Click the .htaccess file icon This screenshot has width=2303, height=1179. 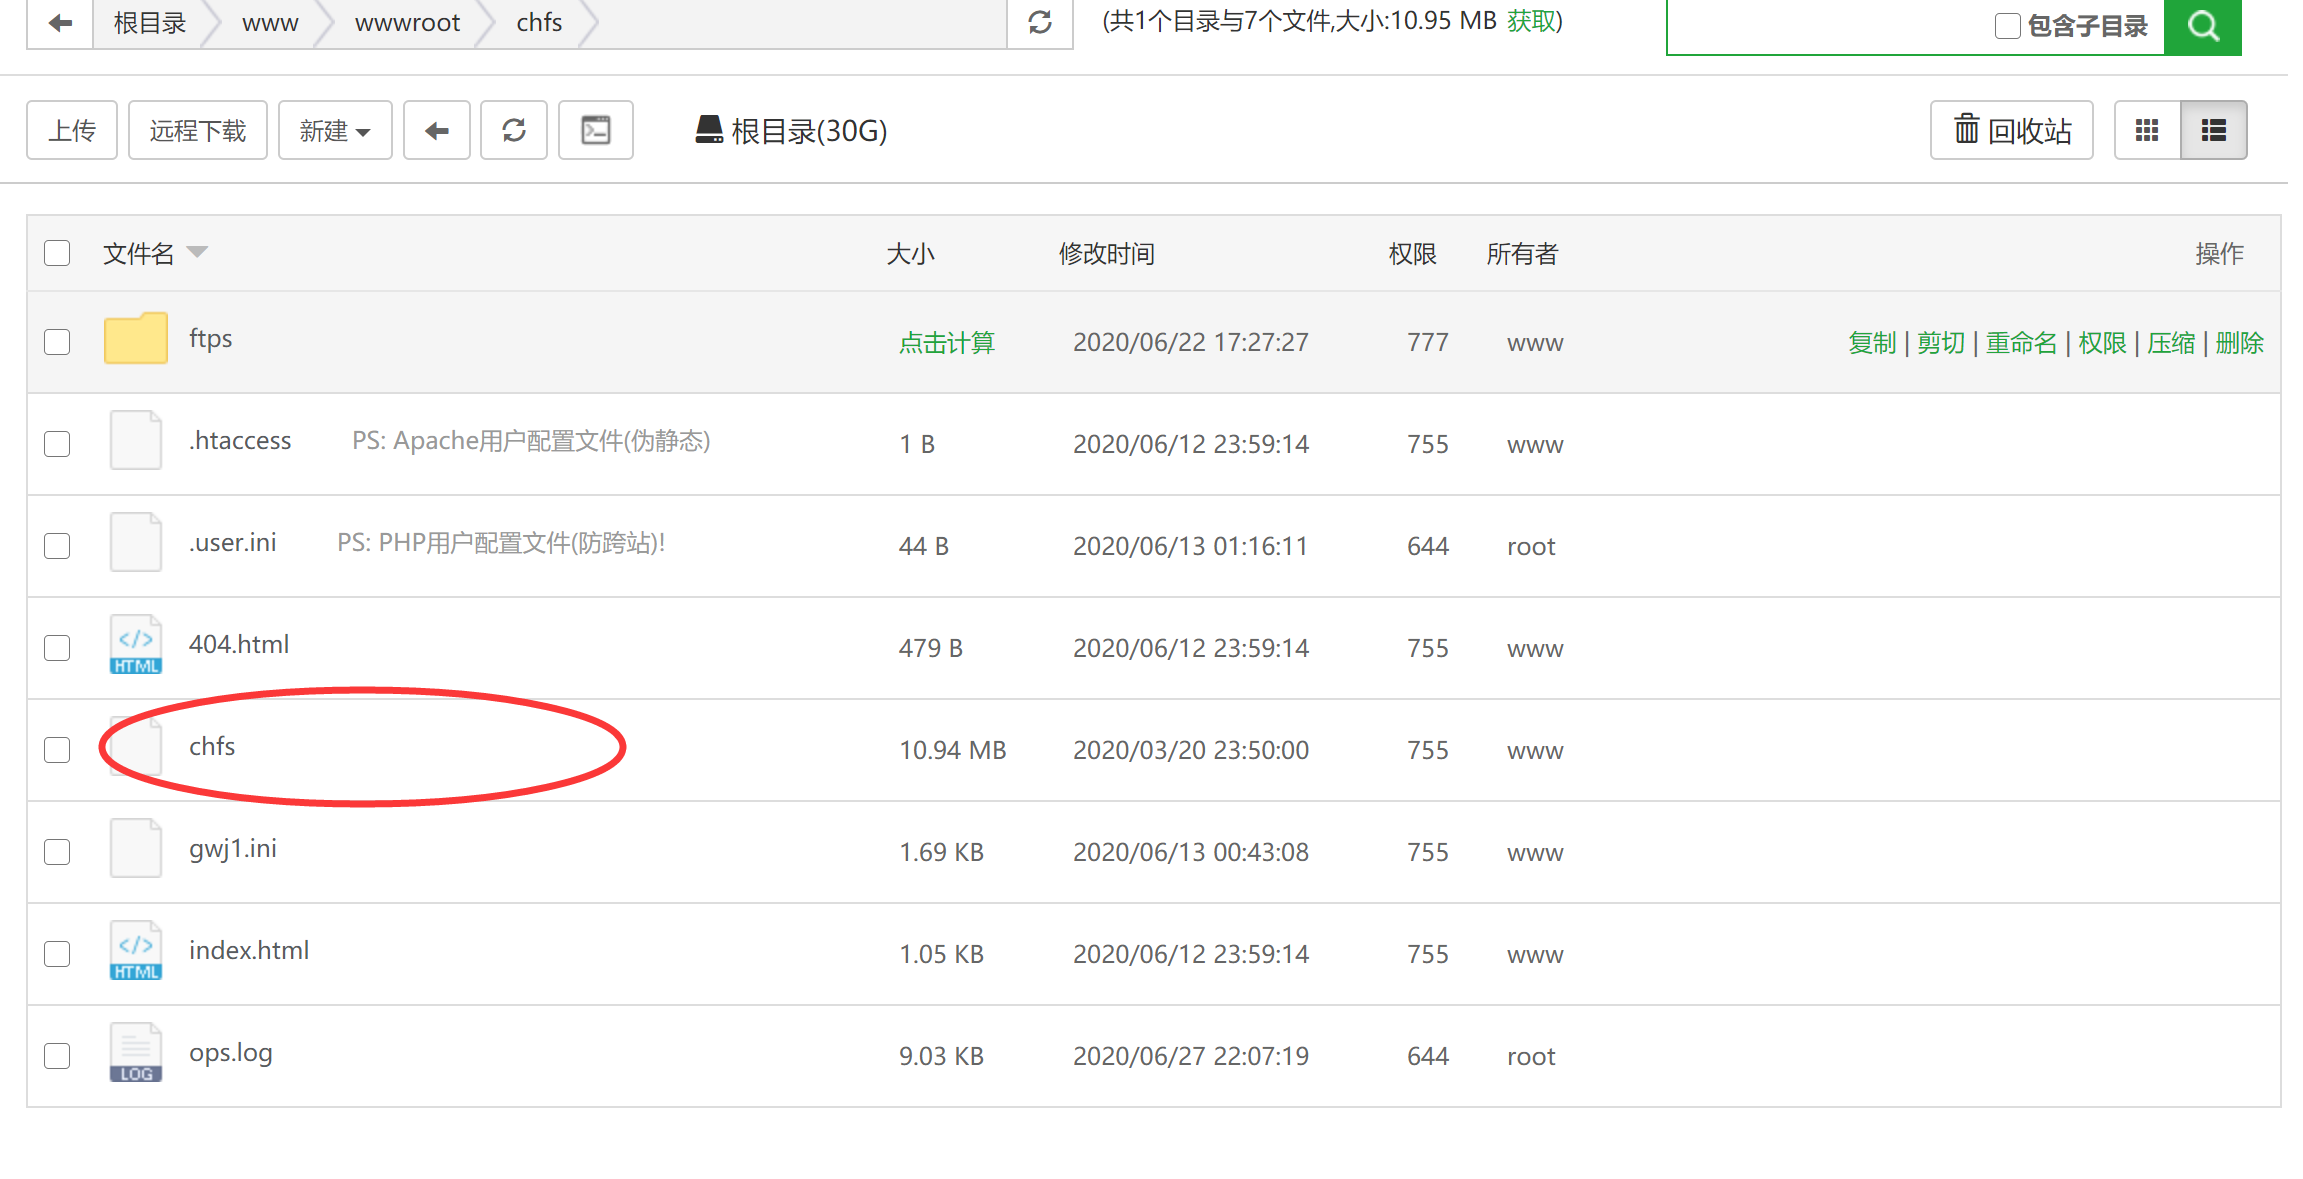click(136, 440)
